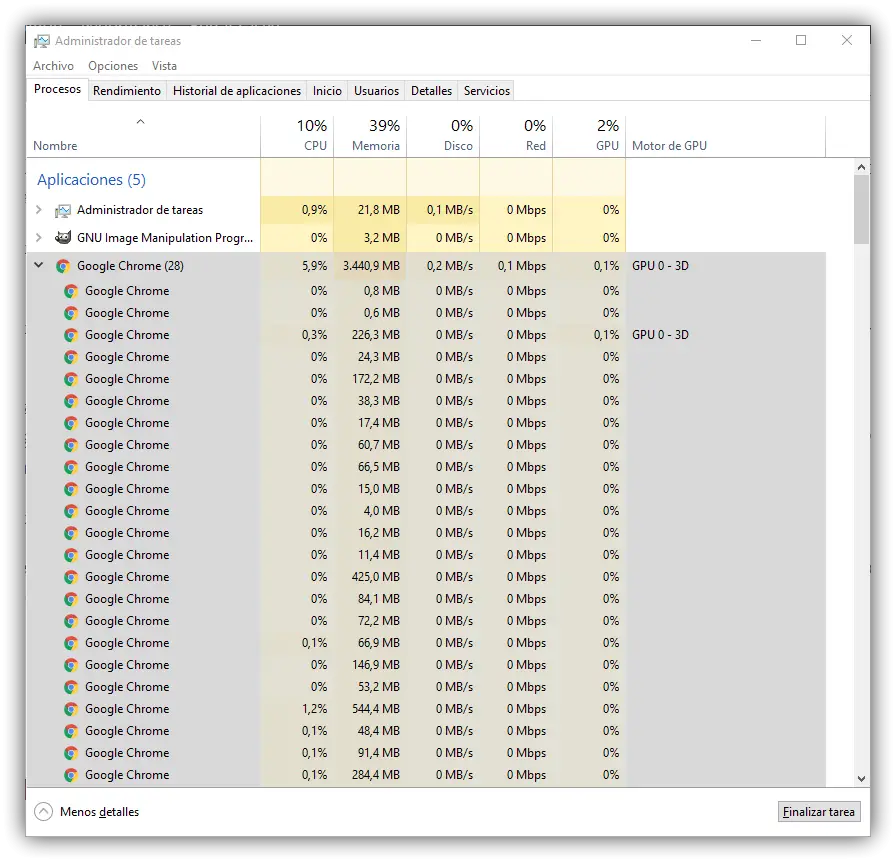This screenshot has height=862, width=896.
Task: Sort by the Memoria column header
Action: pos(370,135)
